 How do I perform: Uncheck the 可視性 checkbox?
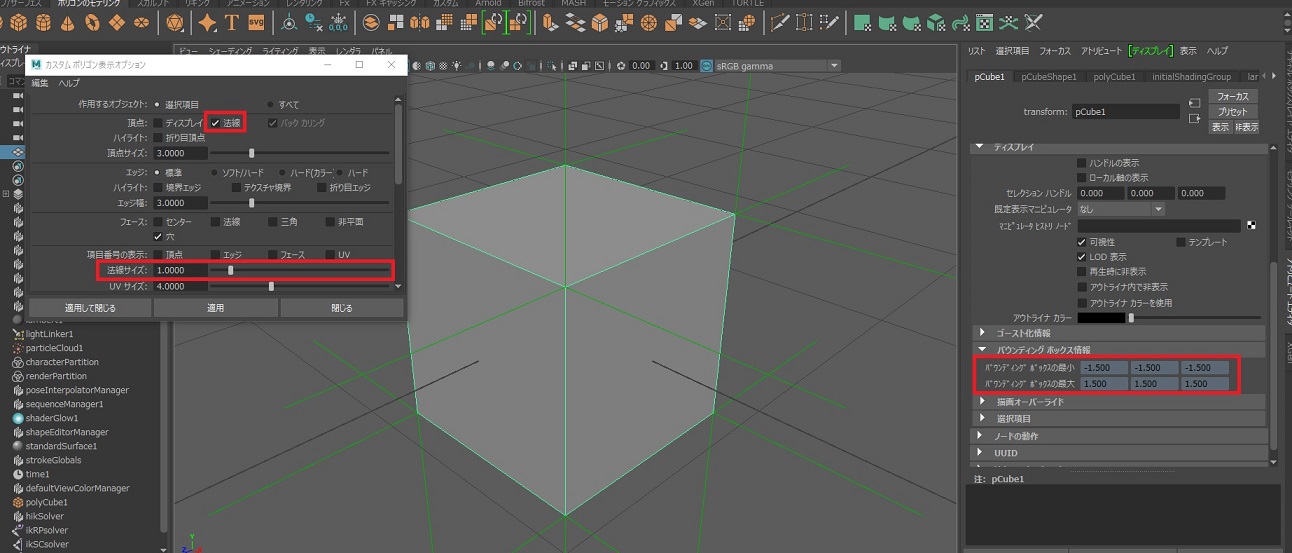click(1081, 242)
